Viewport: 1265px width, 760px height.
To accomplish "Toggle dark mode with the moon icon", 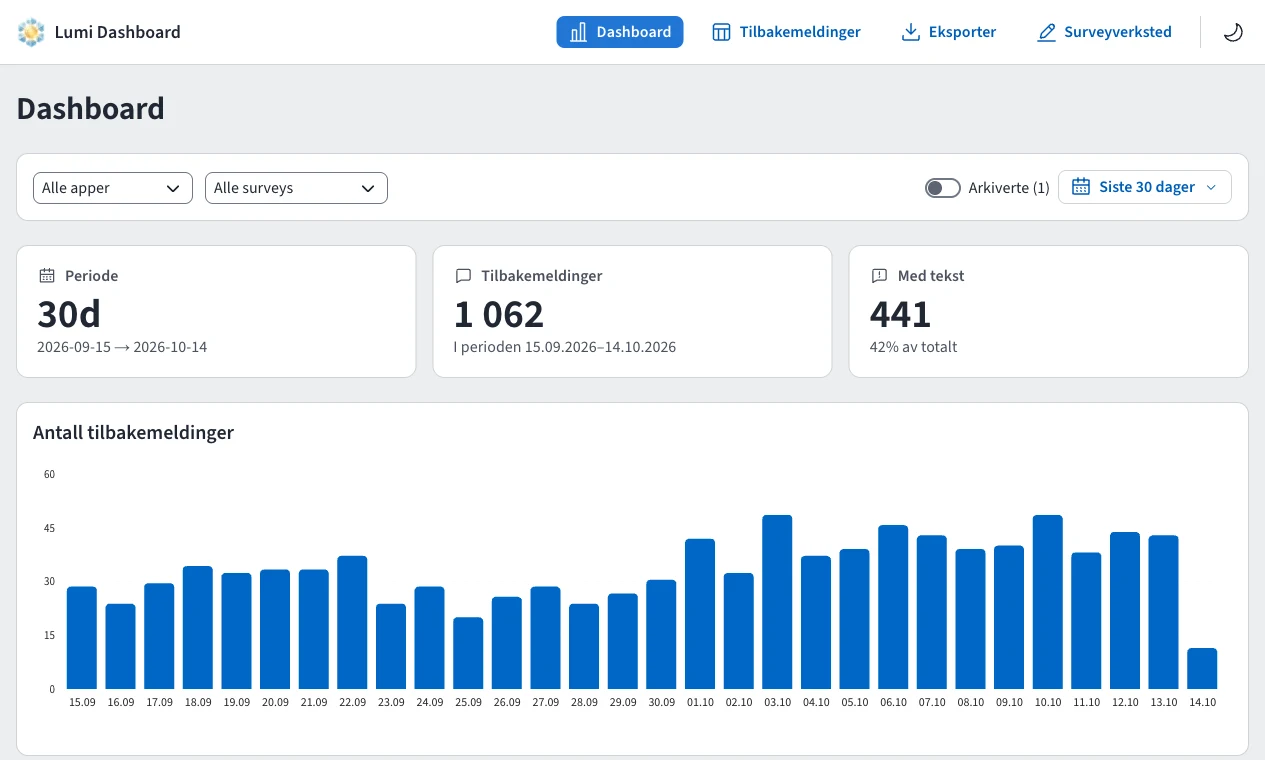I will (1233, 32).
